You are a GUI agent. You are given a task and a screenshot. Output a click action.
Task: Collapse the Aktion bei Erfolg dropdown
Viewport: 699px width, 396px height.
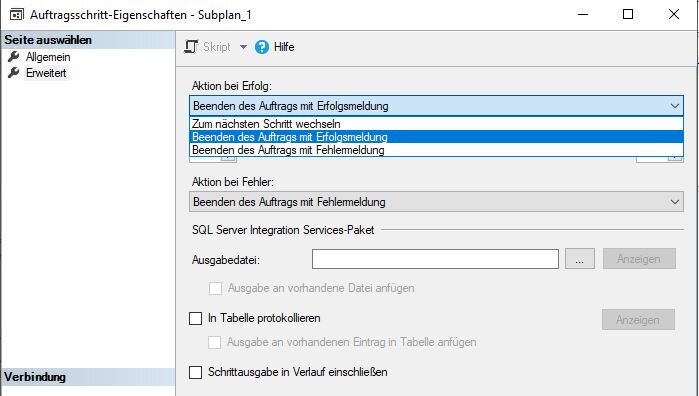[674, 106]
